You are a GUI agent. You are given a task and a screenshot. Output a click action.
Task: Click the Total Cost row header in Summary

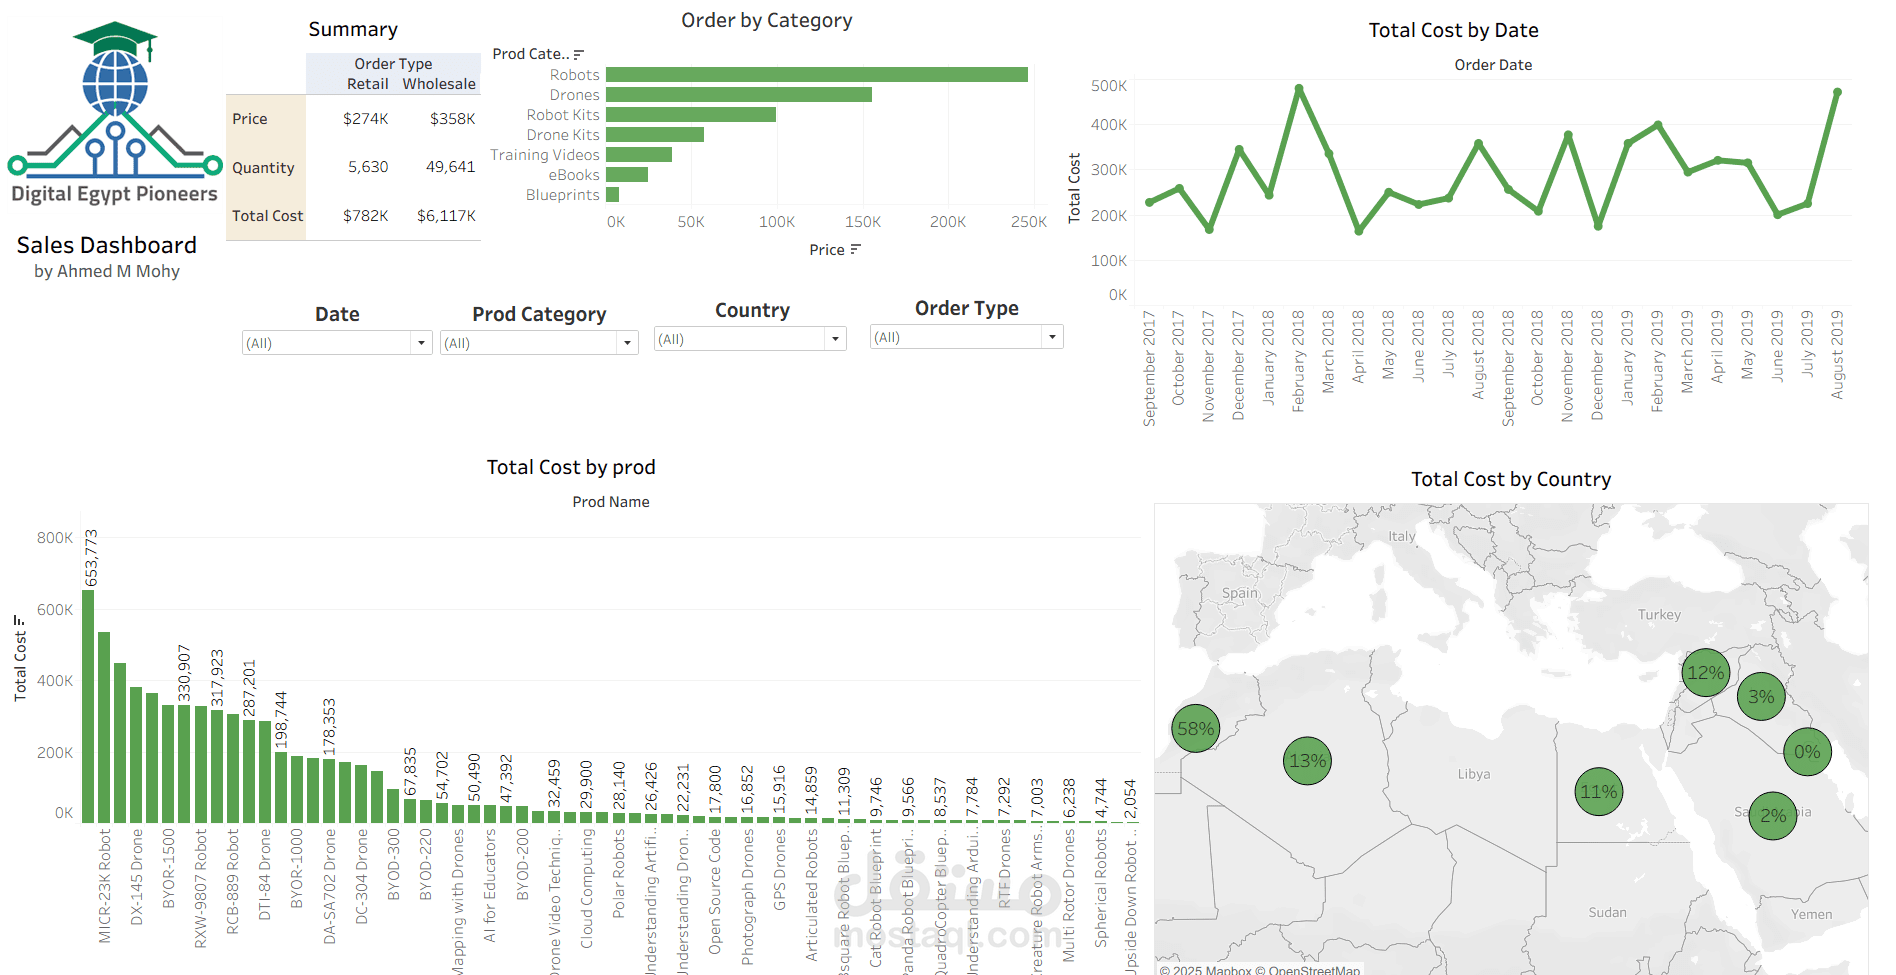267,216
